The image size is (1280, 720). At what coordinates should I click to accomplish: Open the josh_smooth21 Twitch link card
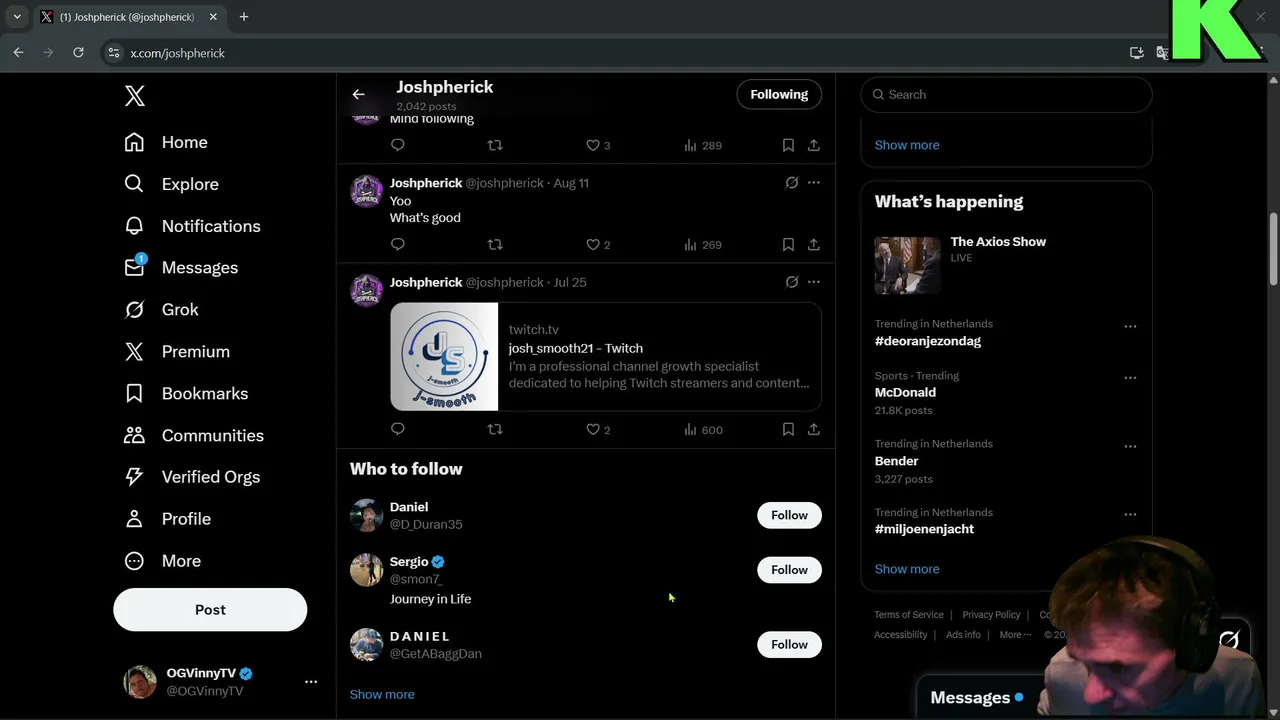(606, 357)
